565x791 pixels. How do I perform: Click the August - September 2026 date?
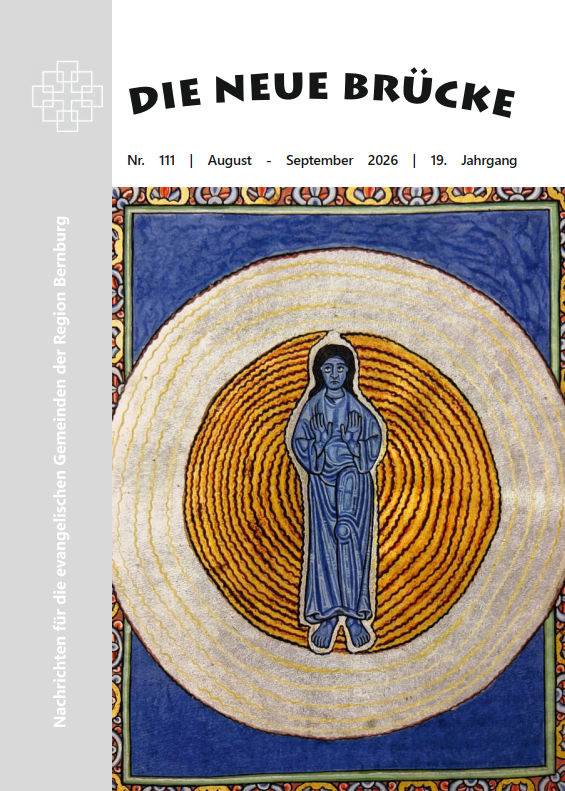pyautogui.click(x=303, y=161)
